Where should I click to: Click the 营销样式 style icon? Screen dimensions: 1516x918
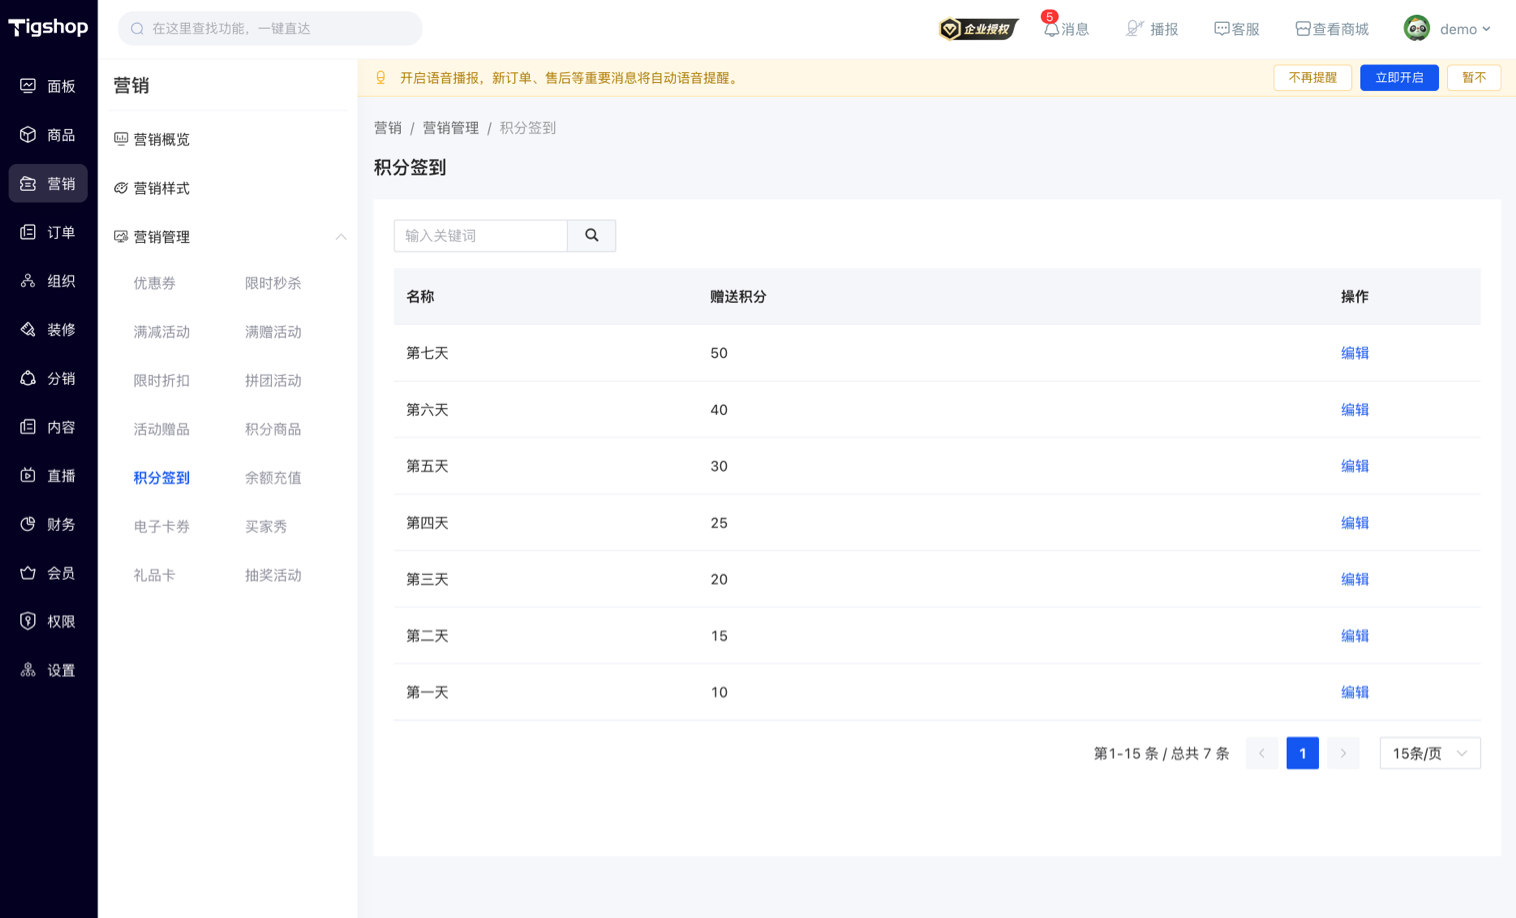point(121,188)
